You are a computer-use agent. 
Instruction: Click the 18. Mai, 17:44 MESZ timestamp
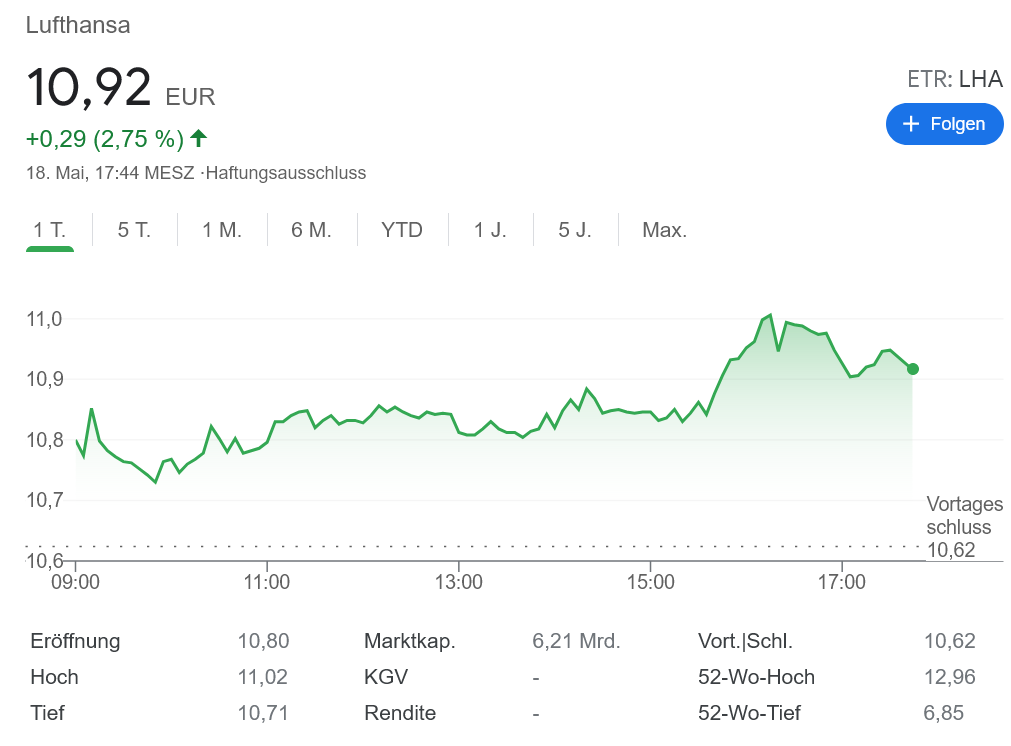click(110, 173)
